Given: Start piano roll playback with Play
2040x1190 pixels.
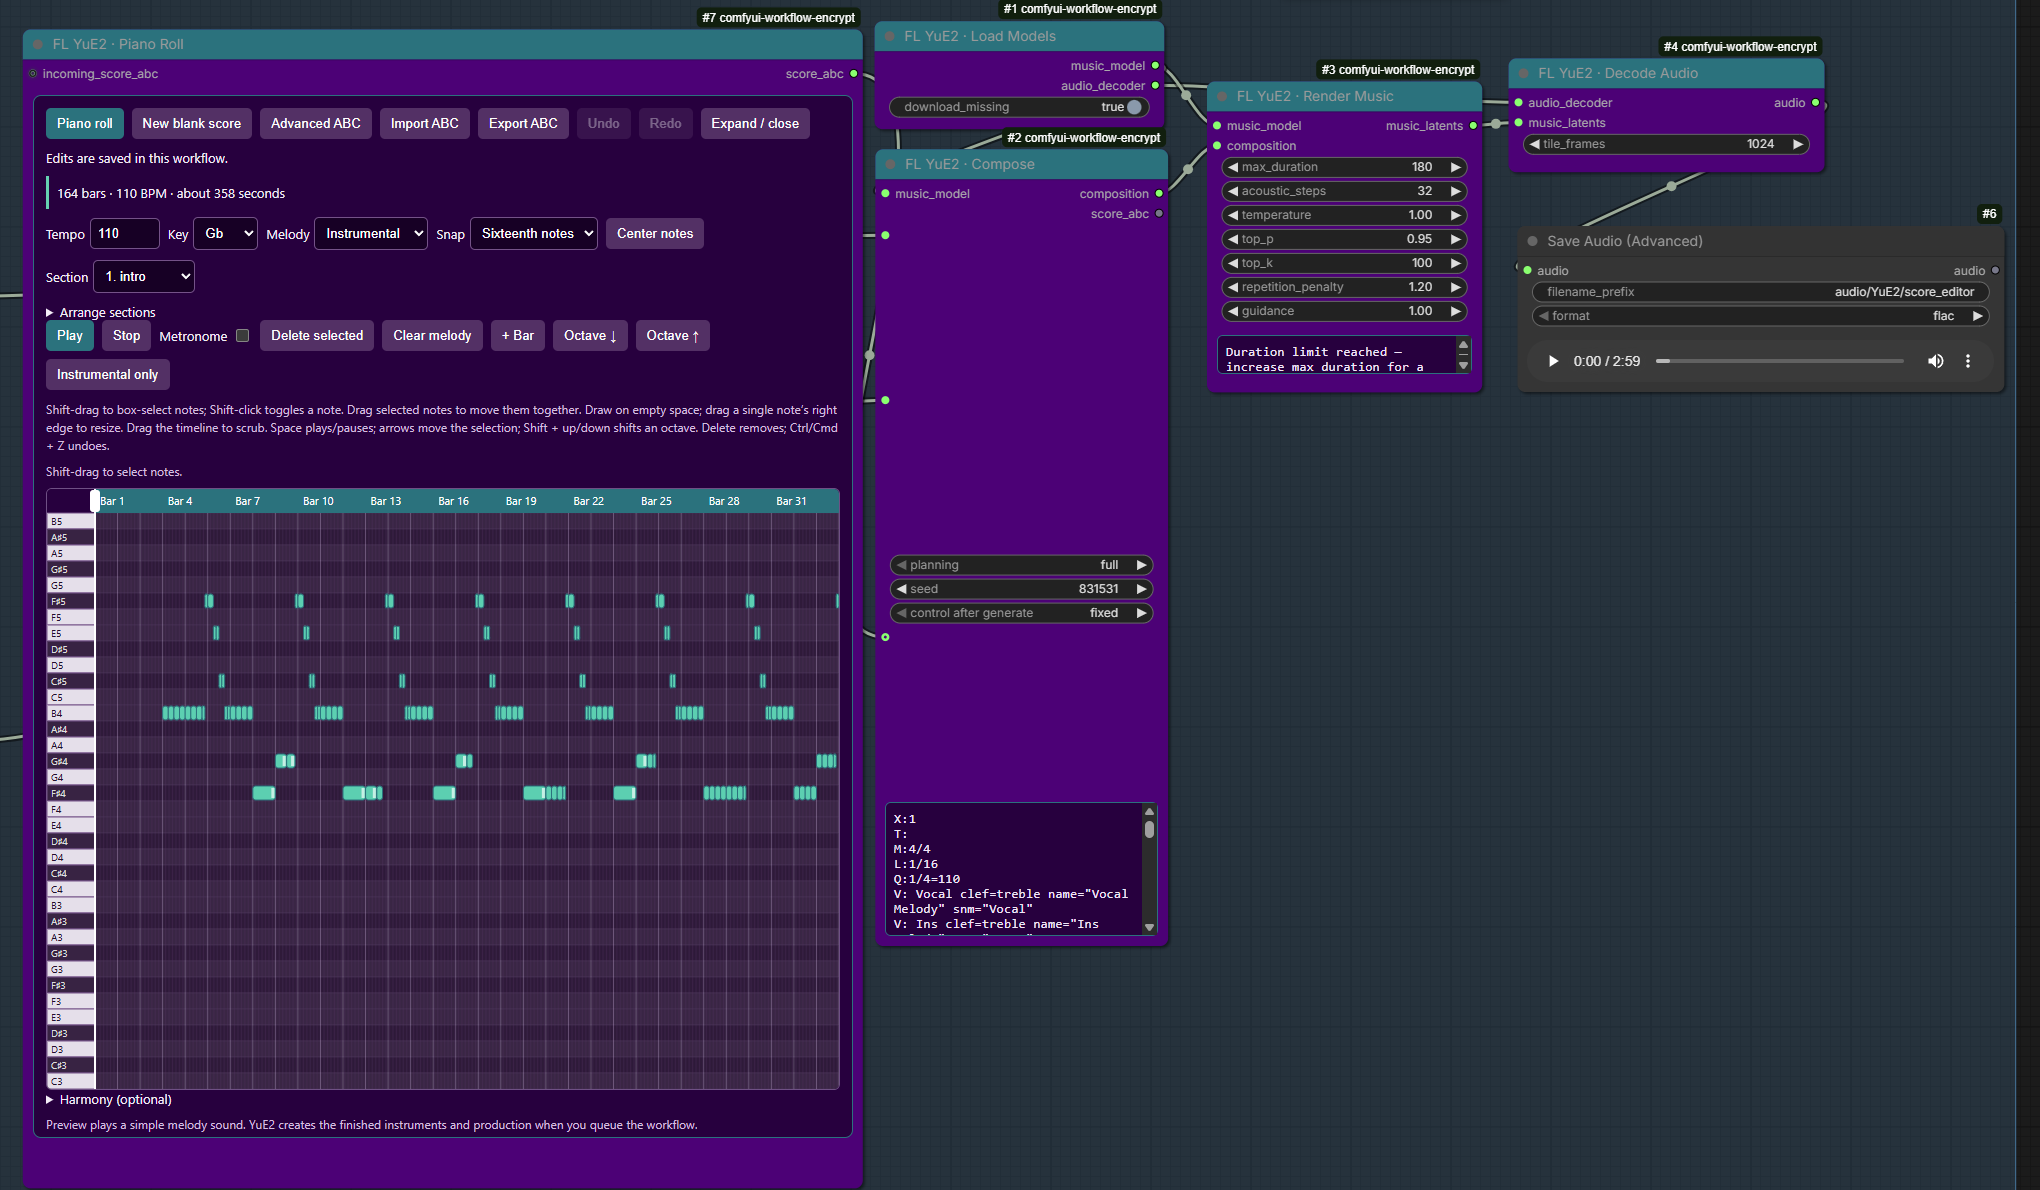Looking at the screenshot, I should pyautogui.click(x=70, y=336).
